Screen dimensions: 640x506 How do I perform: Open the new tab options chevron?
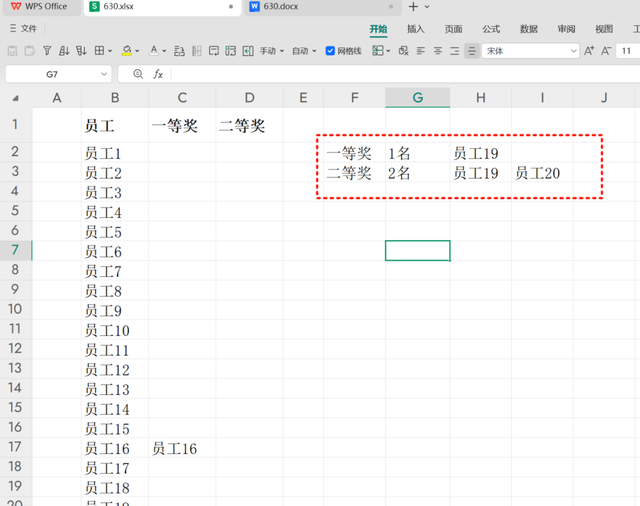coord(427,7)
